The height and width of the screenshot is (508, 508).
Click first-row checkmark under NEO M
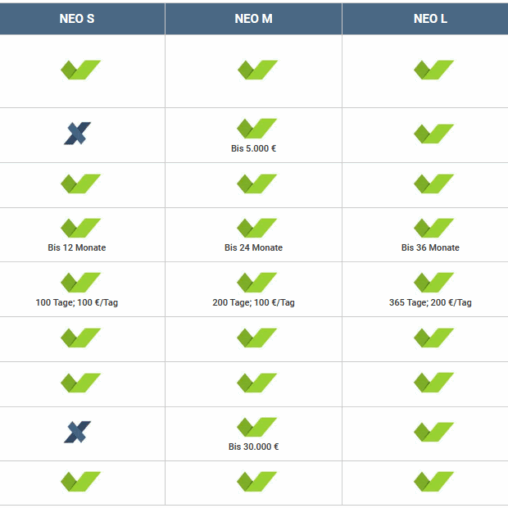pos(257,70)
